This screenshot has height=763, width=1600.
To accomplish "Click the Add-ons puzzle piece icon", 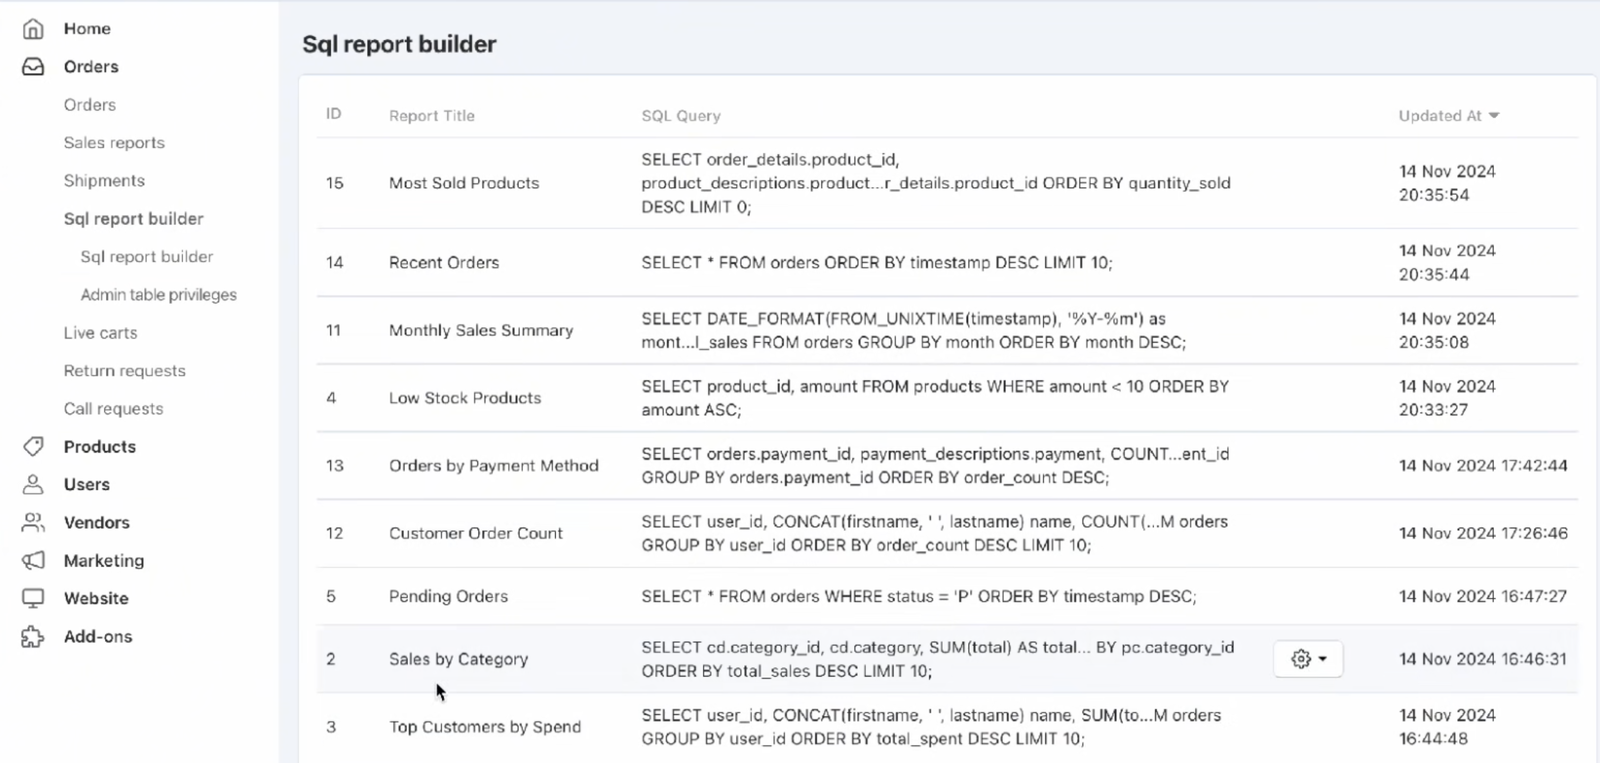I will pyautogui.click(x=33, y=637).
